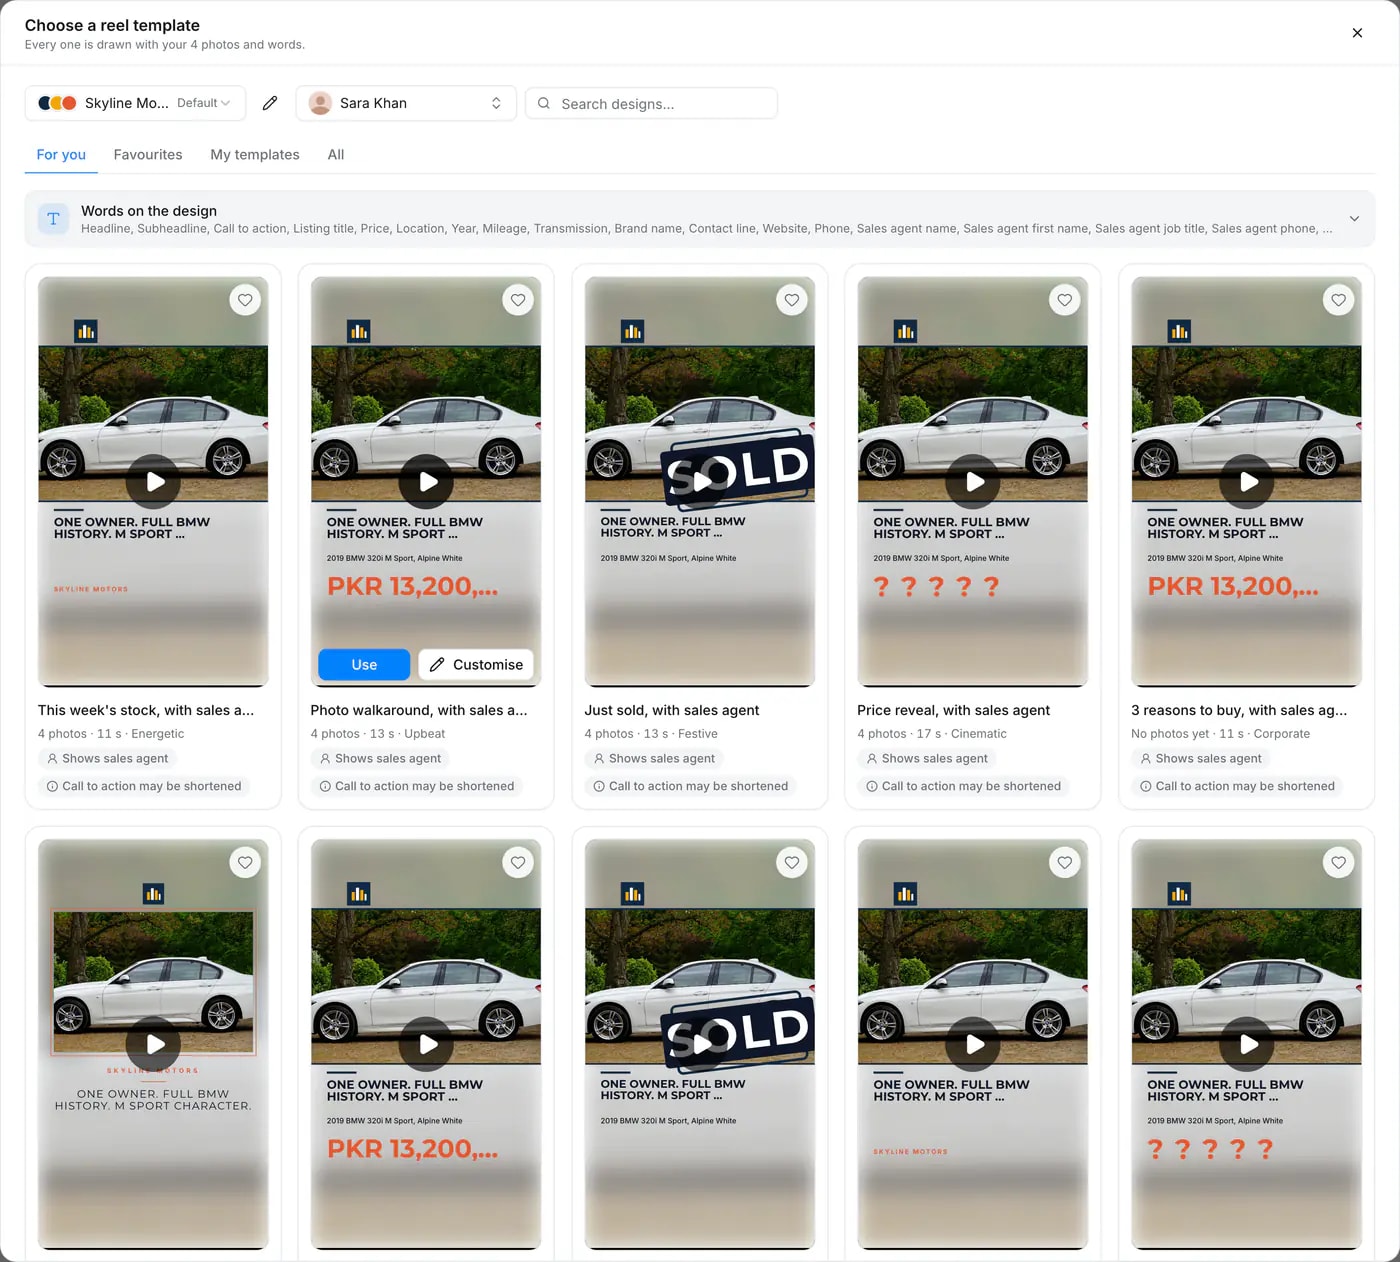Play the bottom-row PKR 13,200 reel

click(426, 1044)
